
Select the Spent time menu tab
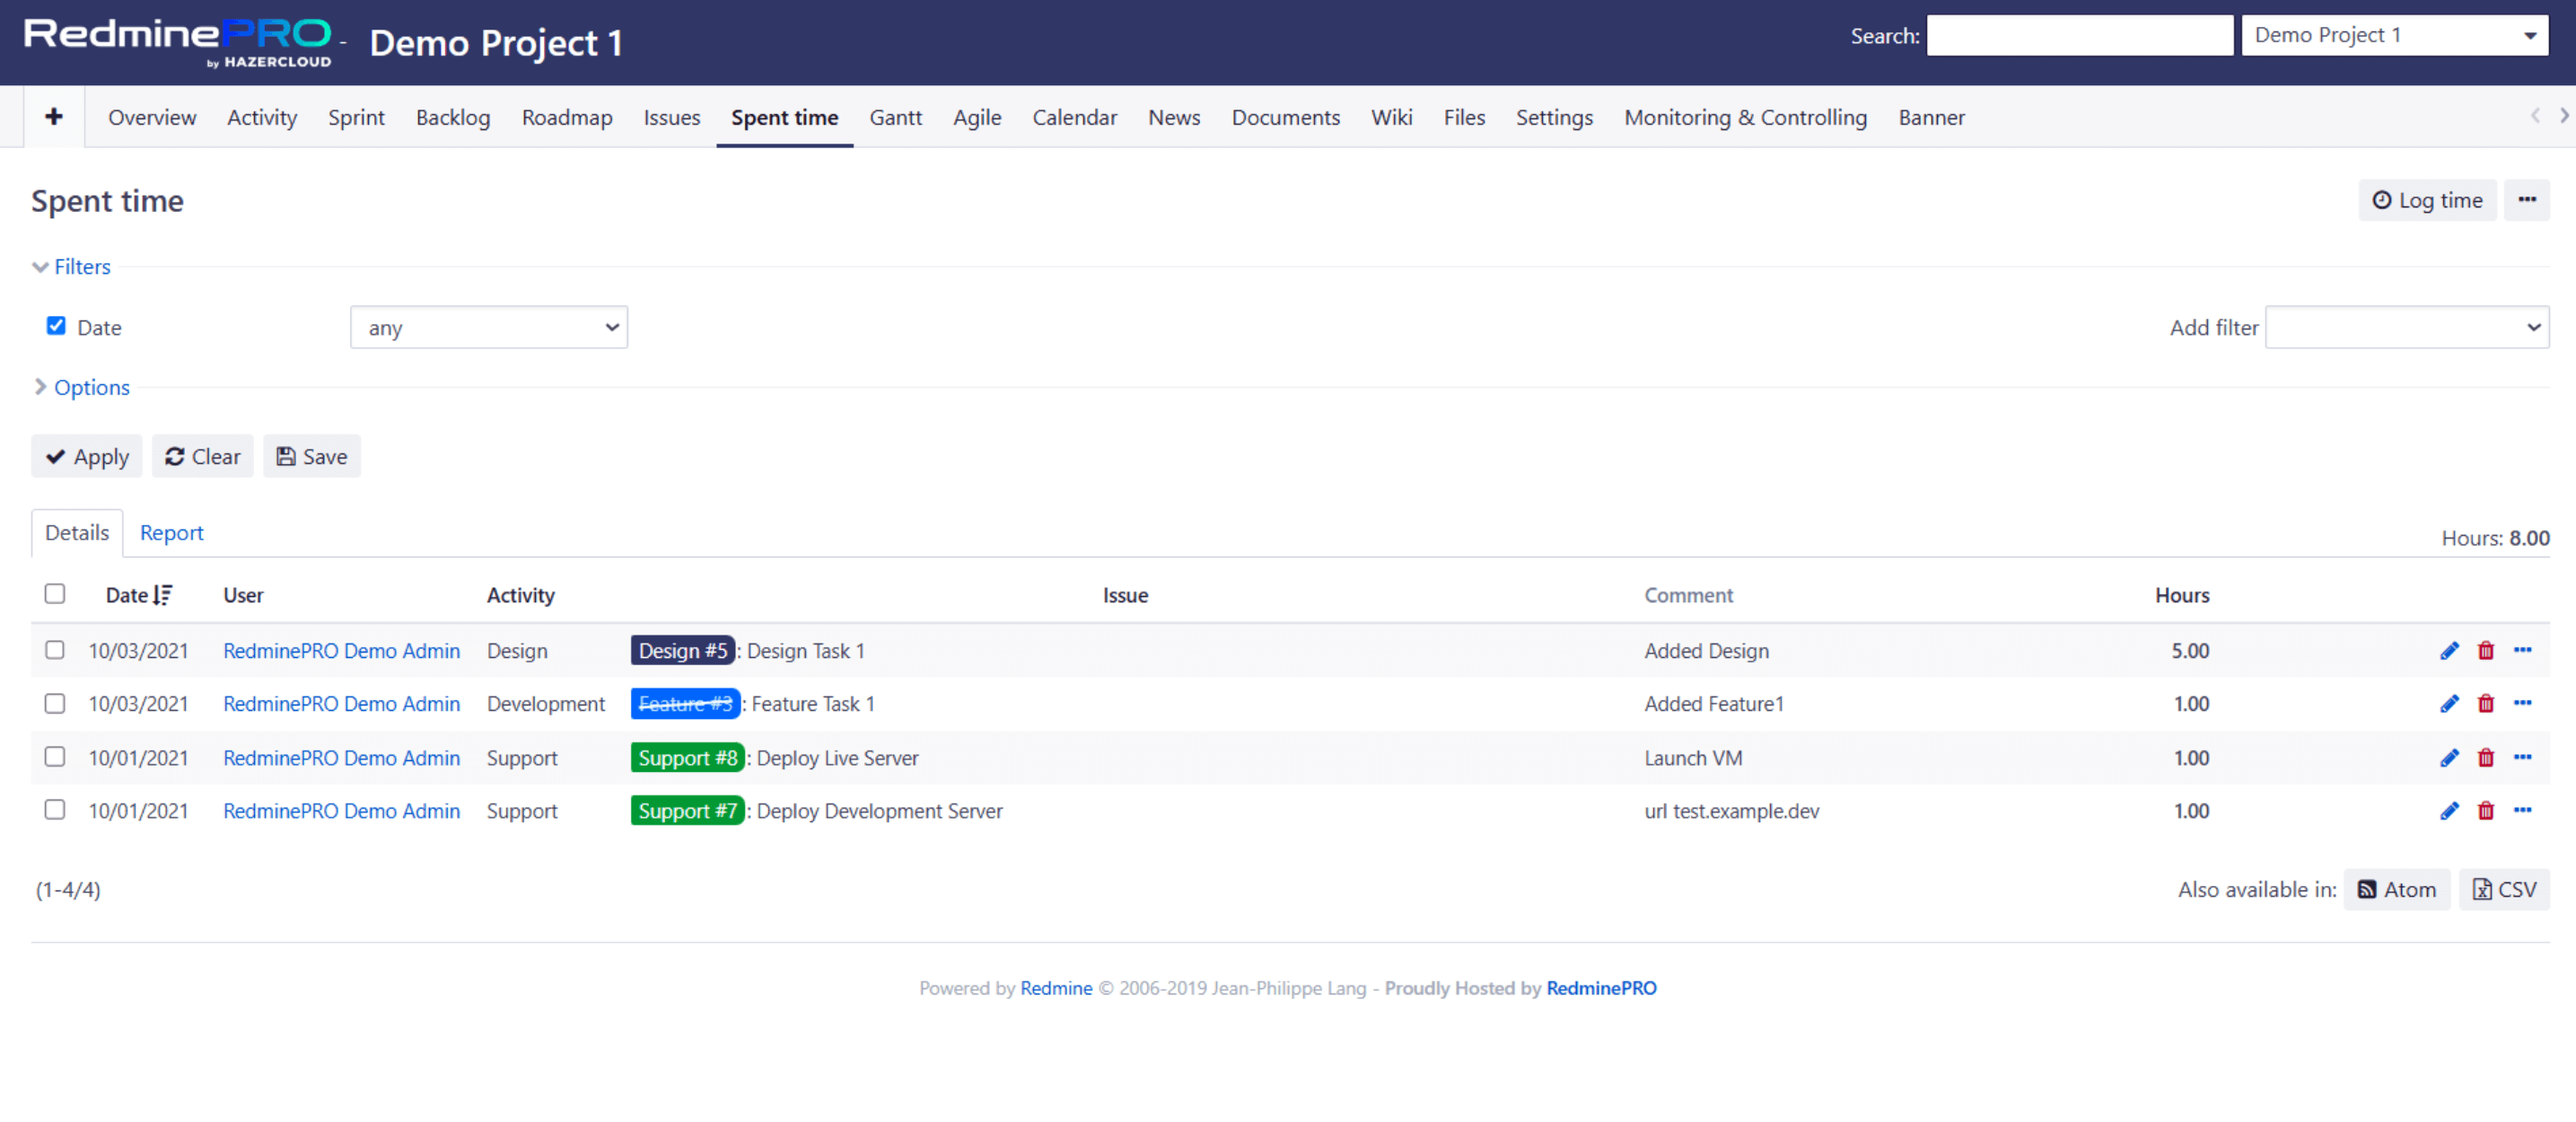[x=784, y=117]
